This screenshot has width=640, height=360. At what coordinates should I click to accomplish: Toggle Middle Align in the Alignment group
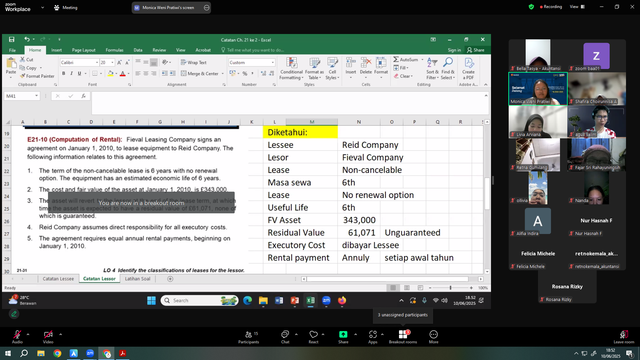coord(146,62)
